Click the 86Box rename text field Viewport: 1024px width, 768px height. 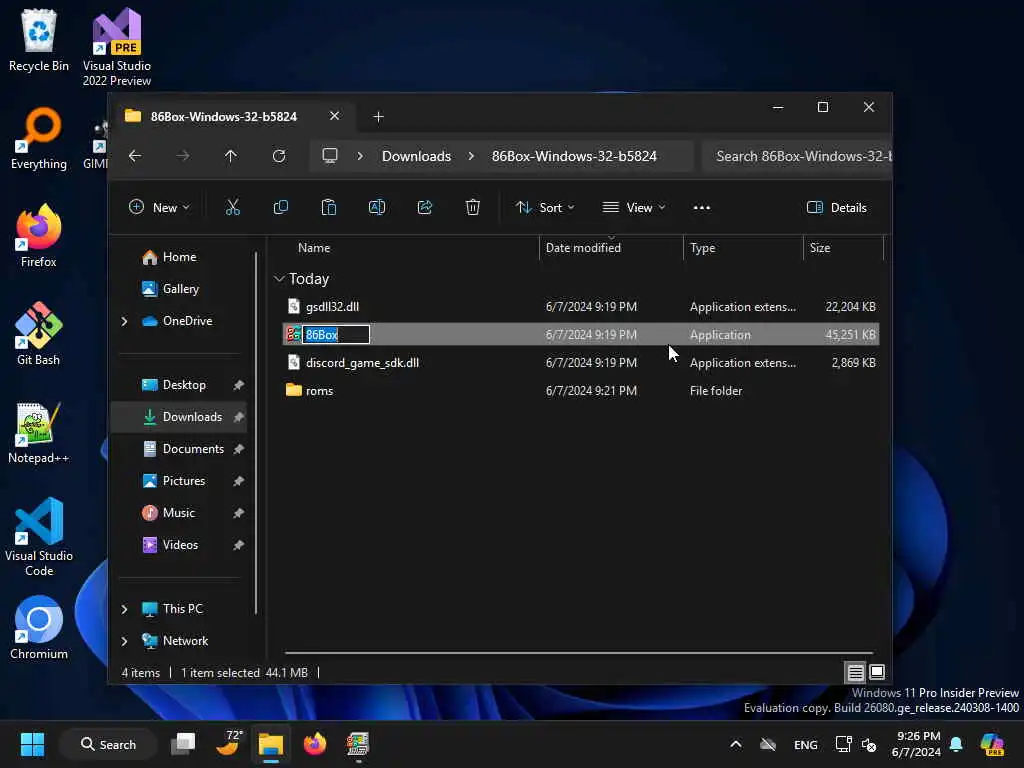click(x=336, y=334)
